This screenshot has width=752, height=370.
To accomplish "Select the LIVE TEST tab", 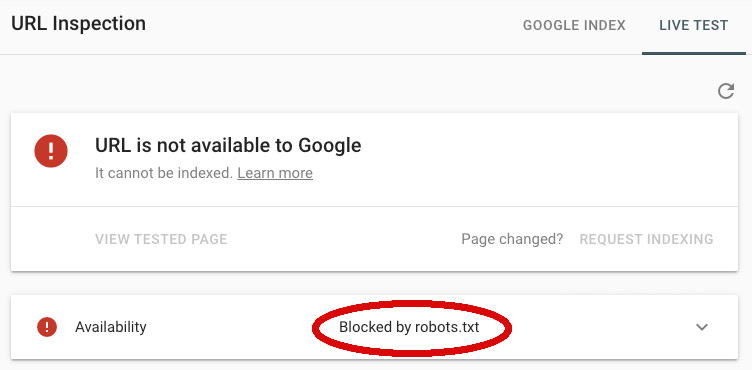I will pos(693,25).
